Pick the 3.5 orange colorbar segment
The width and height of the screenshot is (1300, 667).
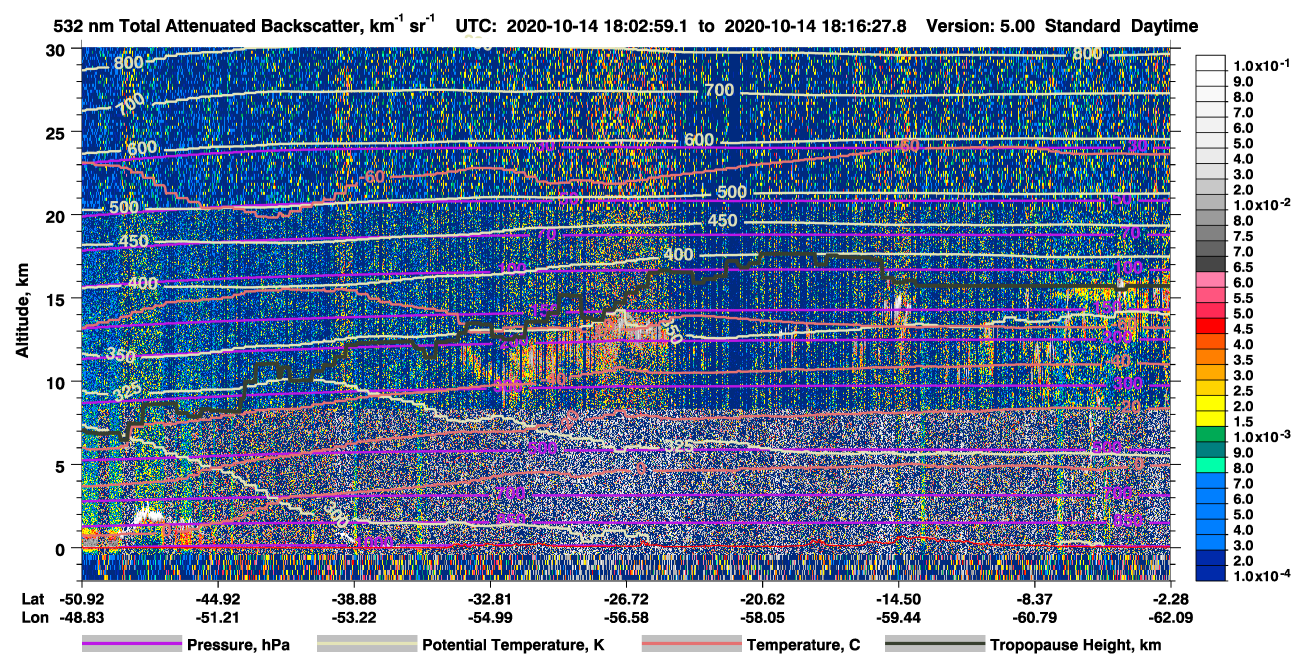(x=1209, y=359)
